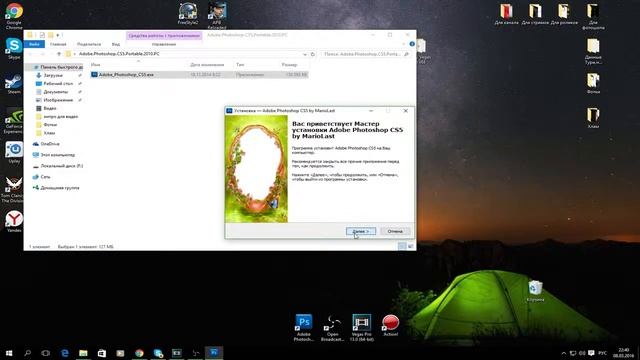Open Хлам folder in Explorer sidebar
The height and width of the screenshot is (360, 640).
(x=49, y=133)
